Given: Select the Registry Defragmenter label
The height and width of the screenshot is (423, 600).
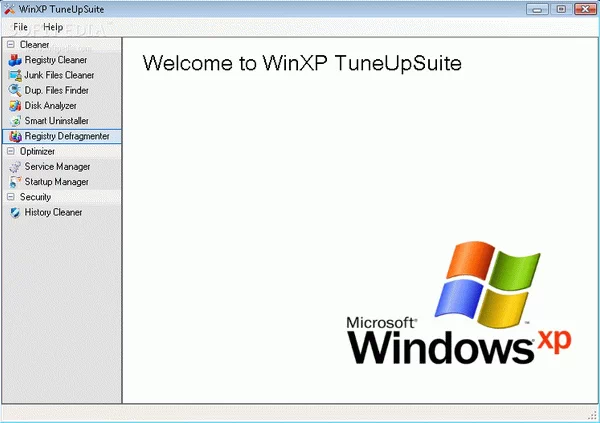Looking at the screenshot, I should 67,136.
